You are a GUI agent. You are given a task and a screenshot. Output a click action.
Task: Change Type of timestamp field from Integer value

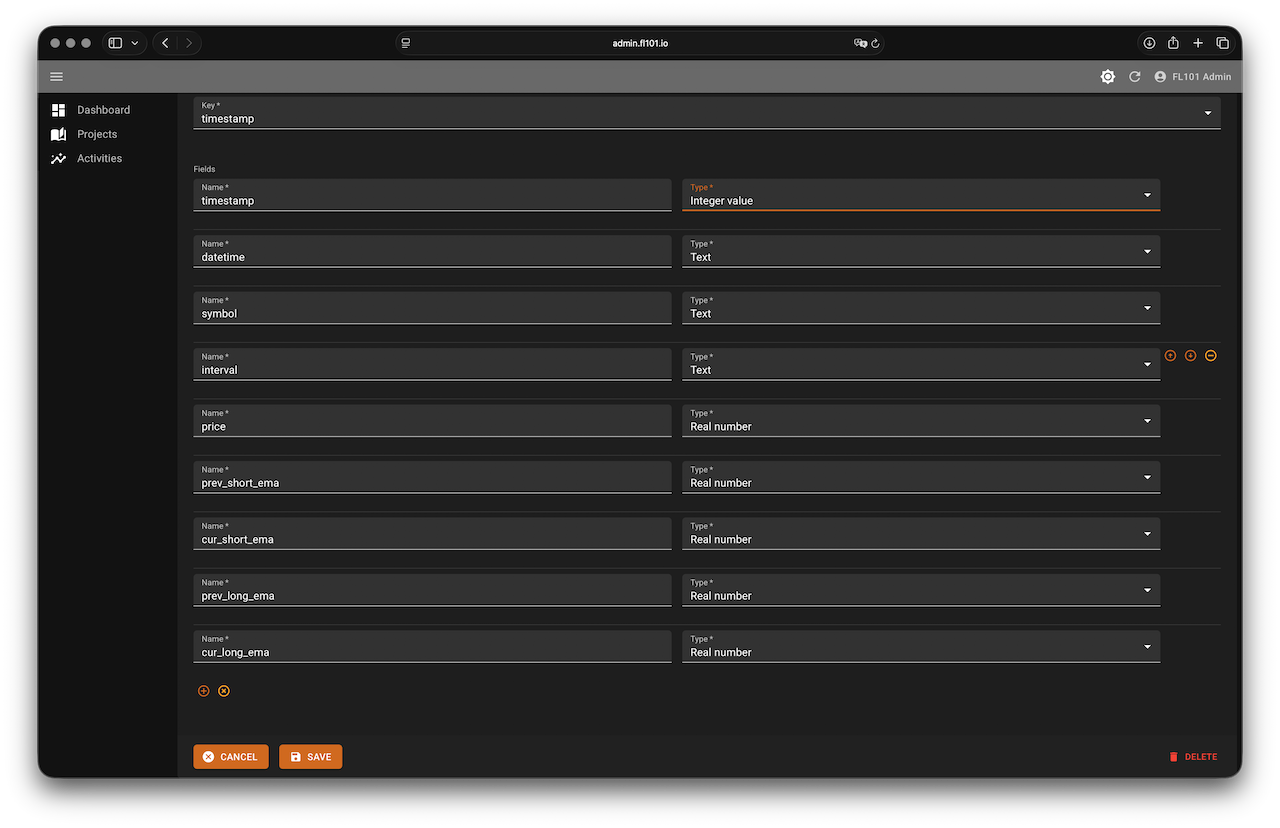point(920,195)
